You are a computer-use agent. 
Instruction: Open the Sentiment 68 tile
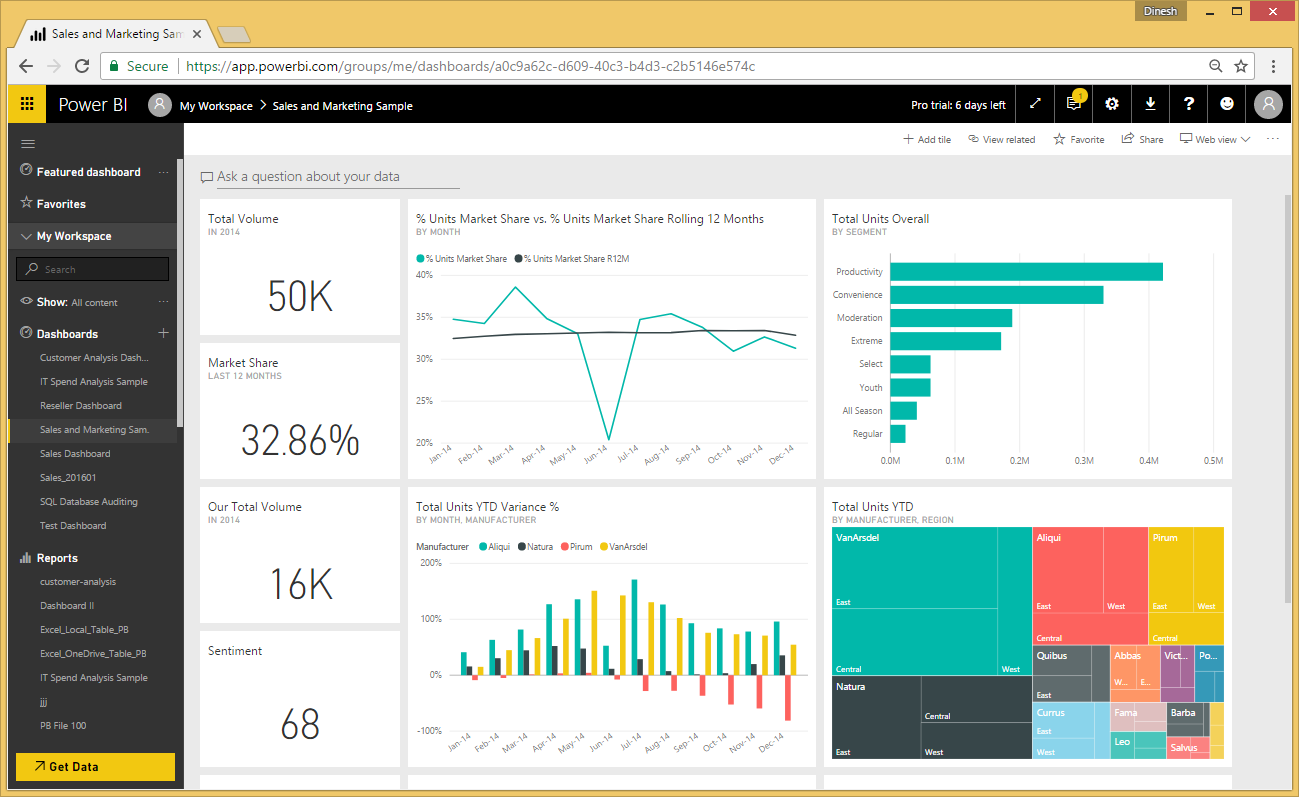[300, 699]
